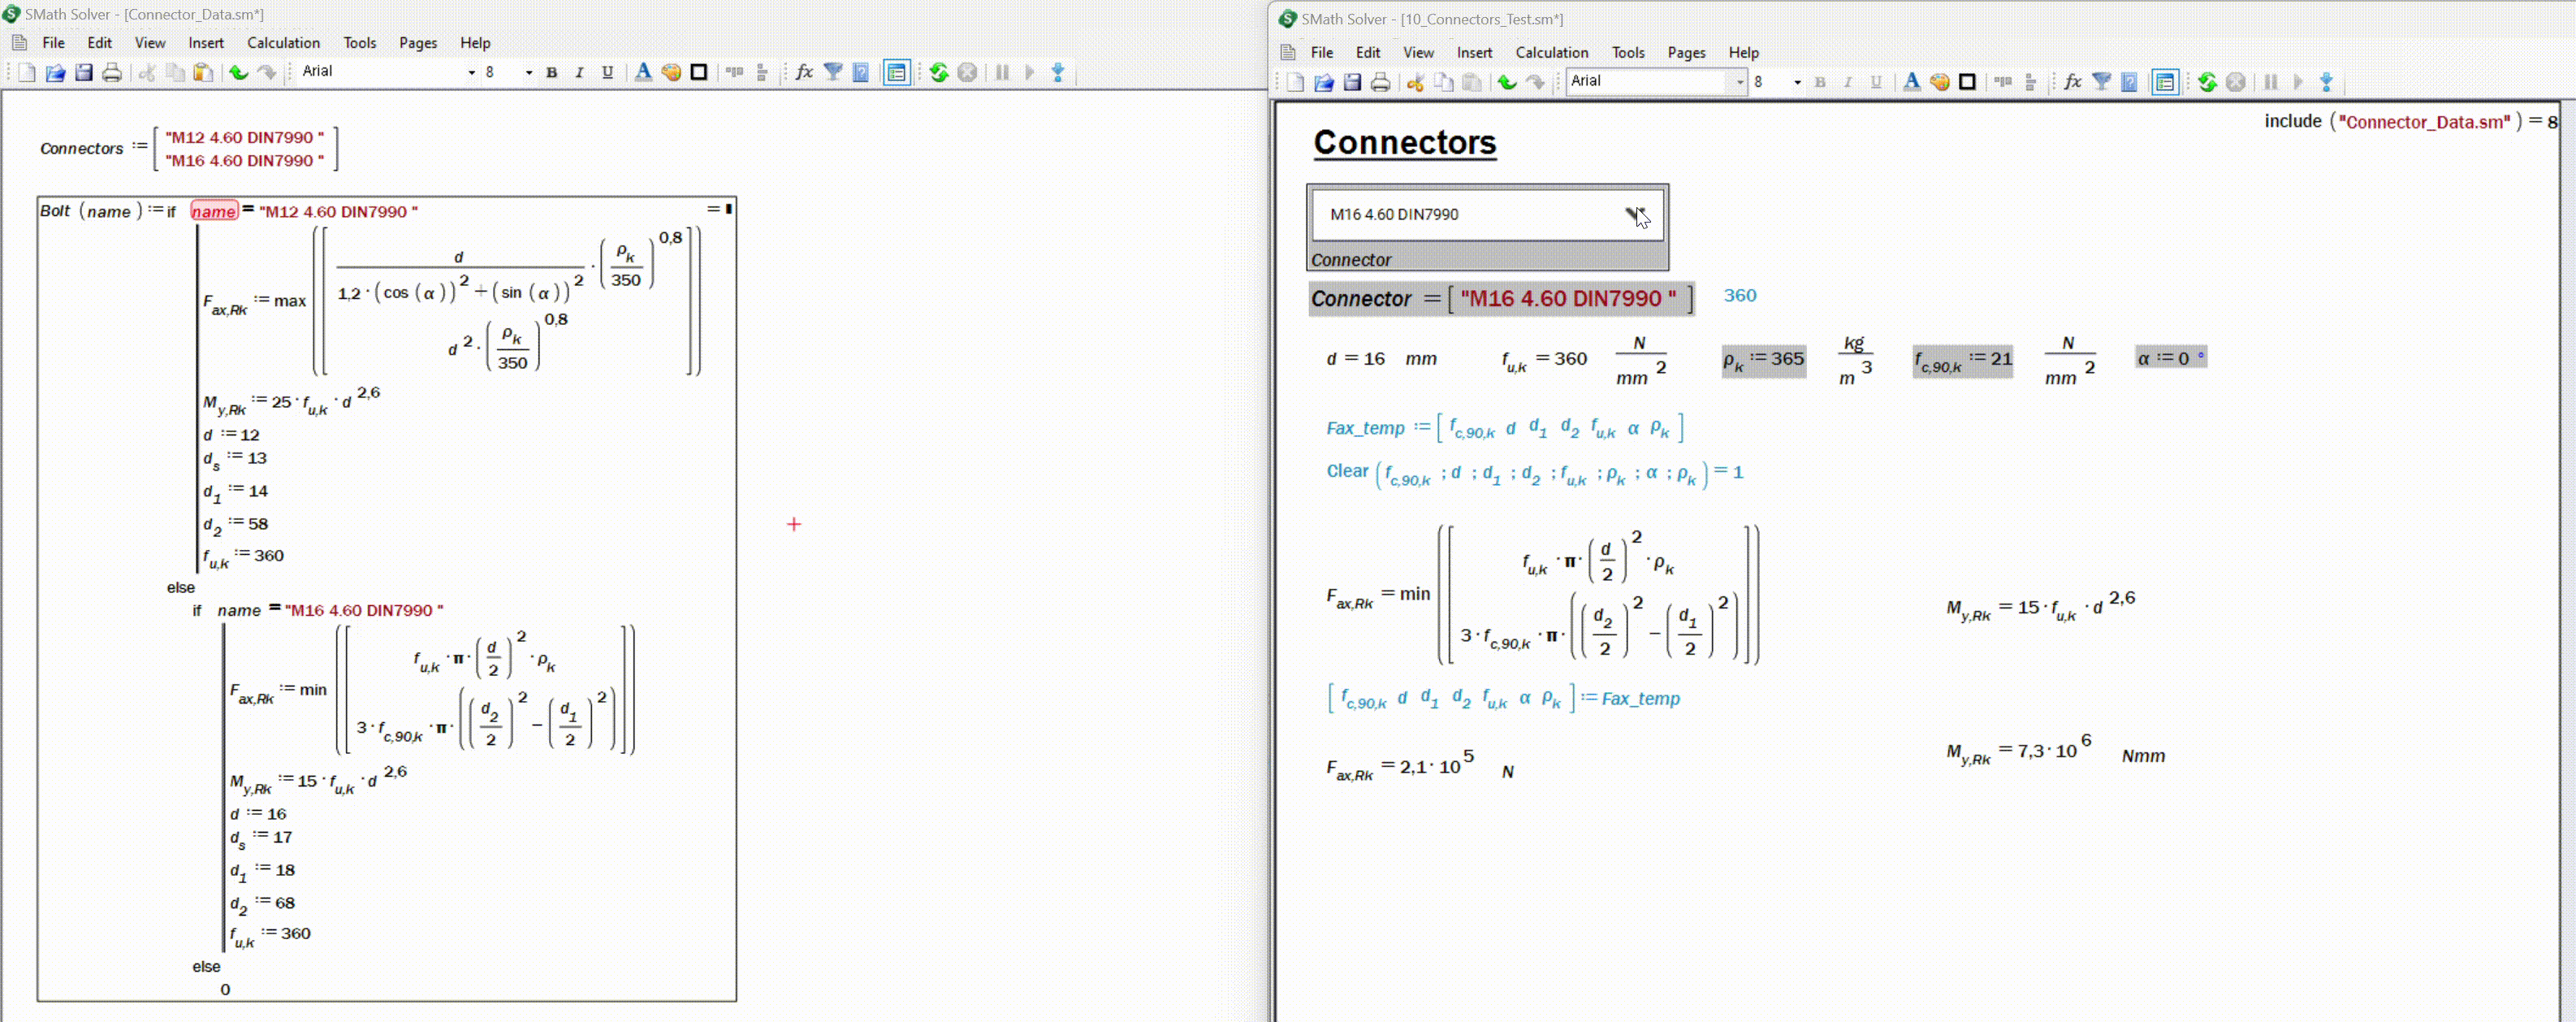2576x1022 pixels.
Task: Click the paste clipboard icon in Connector_Data window
Action: click(x=203, y=72)
